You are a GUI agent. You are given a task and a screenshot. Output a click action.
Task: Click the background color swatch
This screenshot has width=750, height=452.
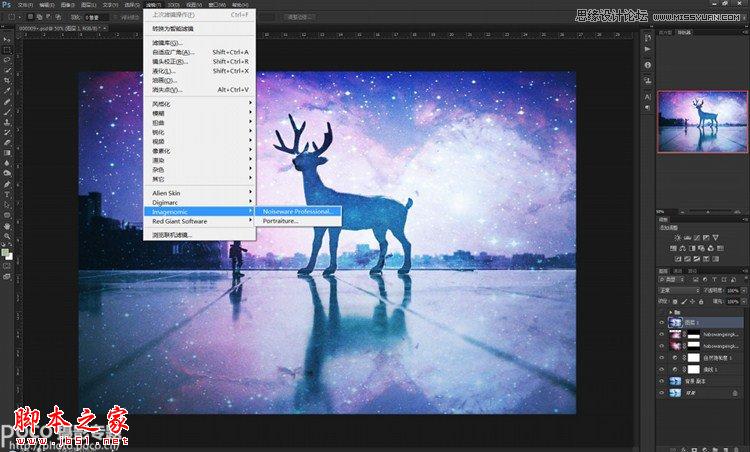point(9,256)
